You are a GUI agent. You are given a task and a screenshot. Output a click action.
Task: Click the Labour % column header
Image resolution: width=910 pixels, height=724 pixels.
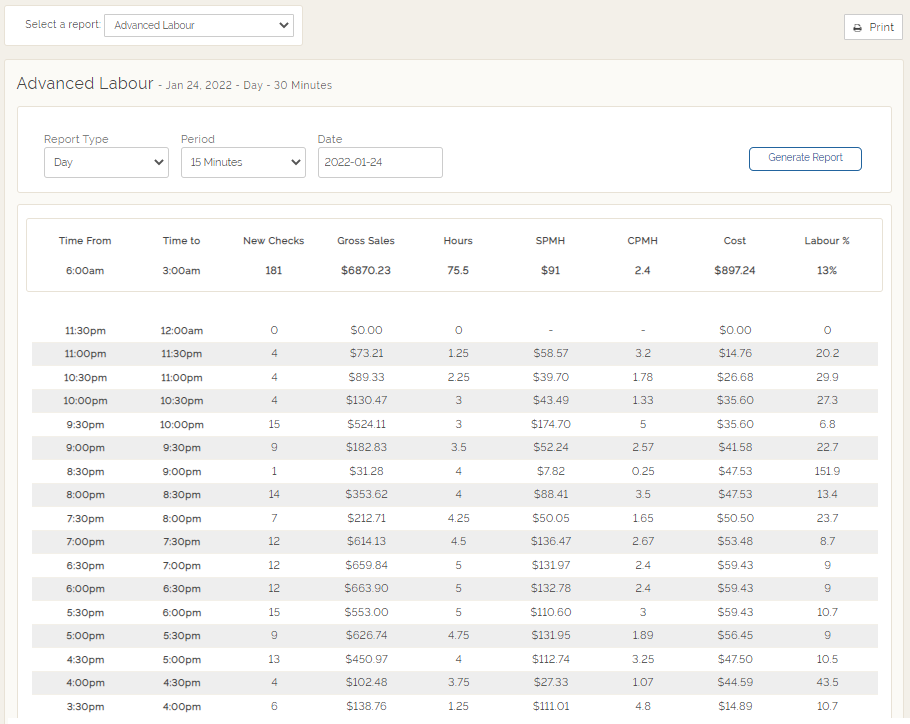point(827,241)
